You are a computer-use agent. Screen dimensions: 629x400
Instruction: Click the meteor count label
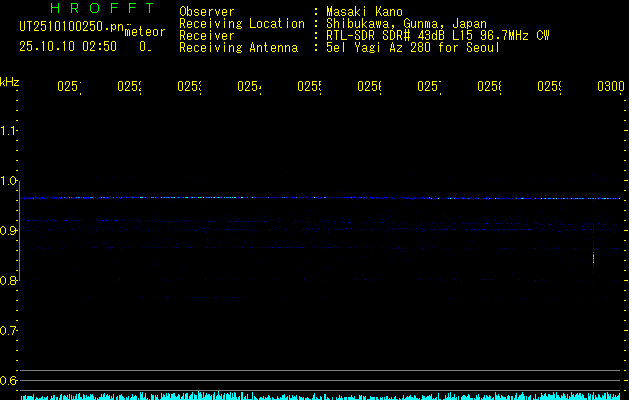(144, 32)
